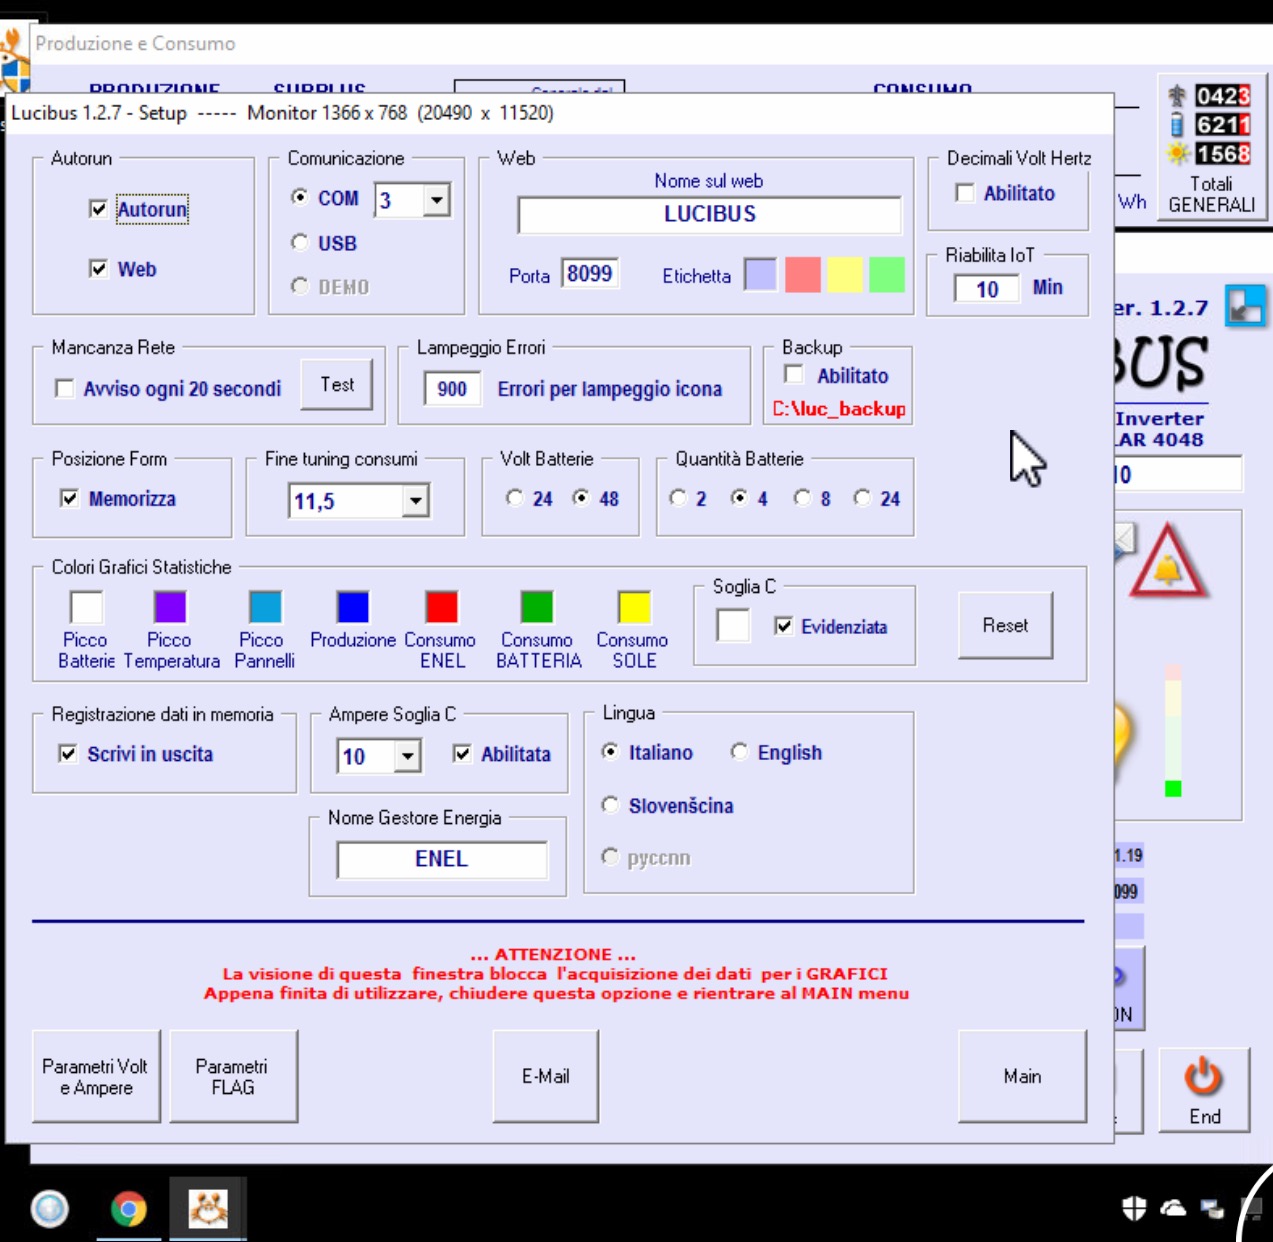Image resolution: width=1273 pixels, height=1242 pixels.
Task: Open the E-Mail settings button
Action: click(546, 1076)
